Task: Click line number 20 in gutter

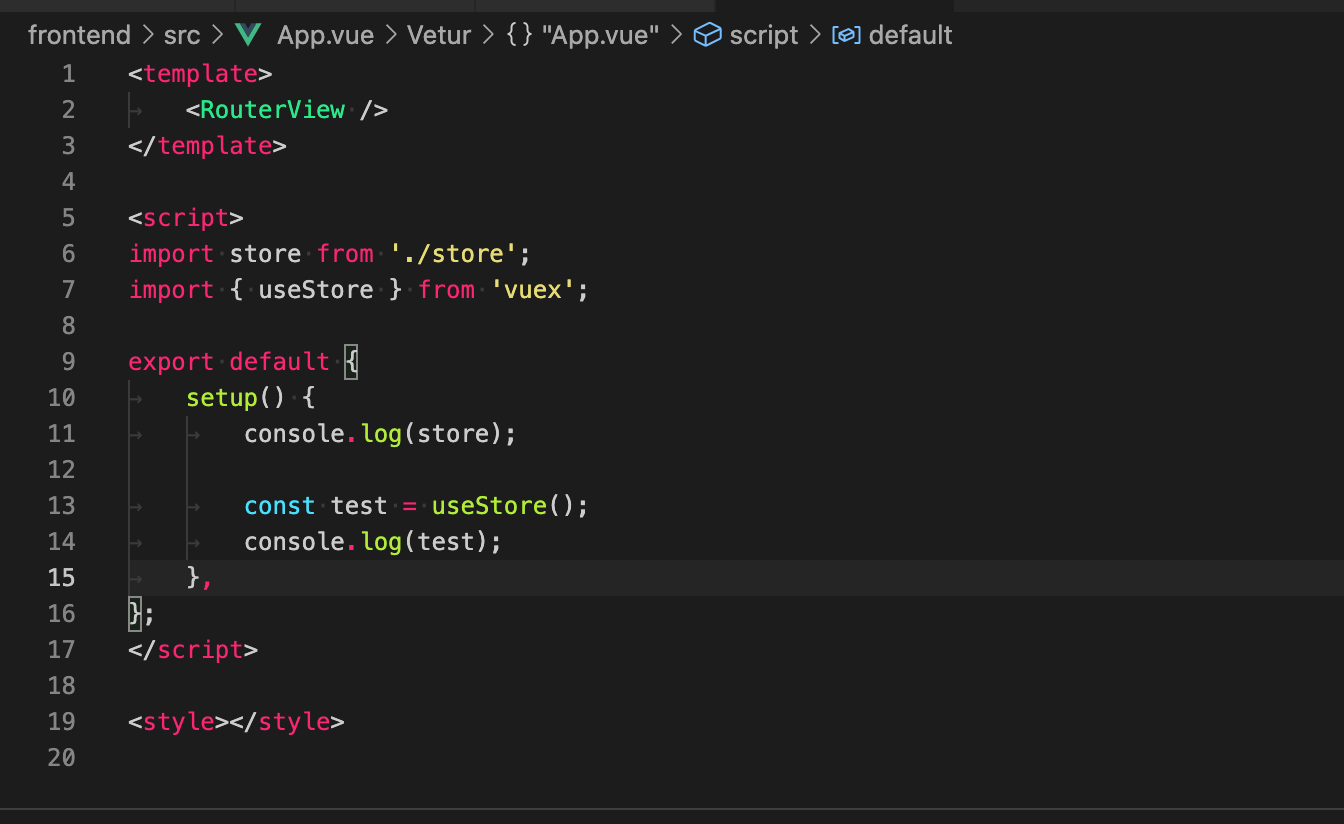Action: click(x=61, y=758)
